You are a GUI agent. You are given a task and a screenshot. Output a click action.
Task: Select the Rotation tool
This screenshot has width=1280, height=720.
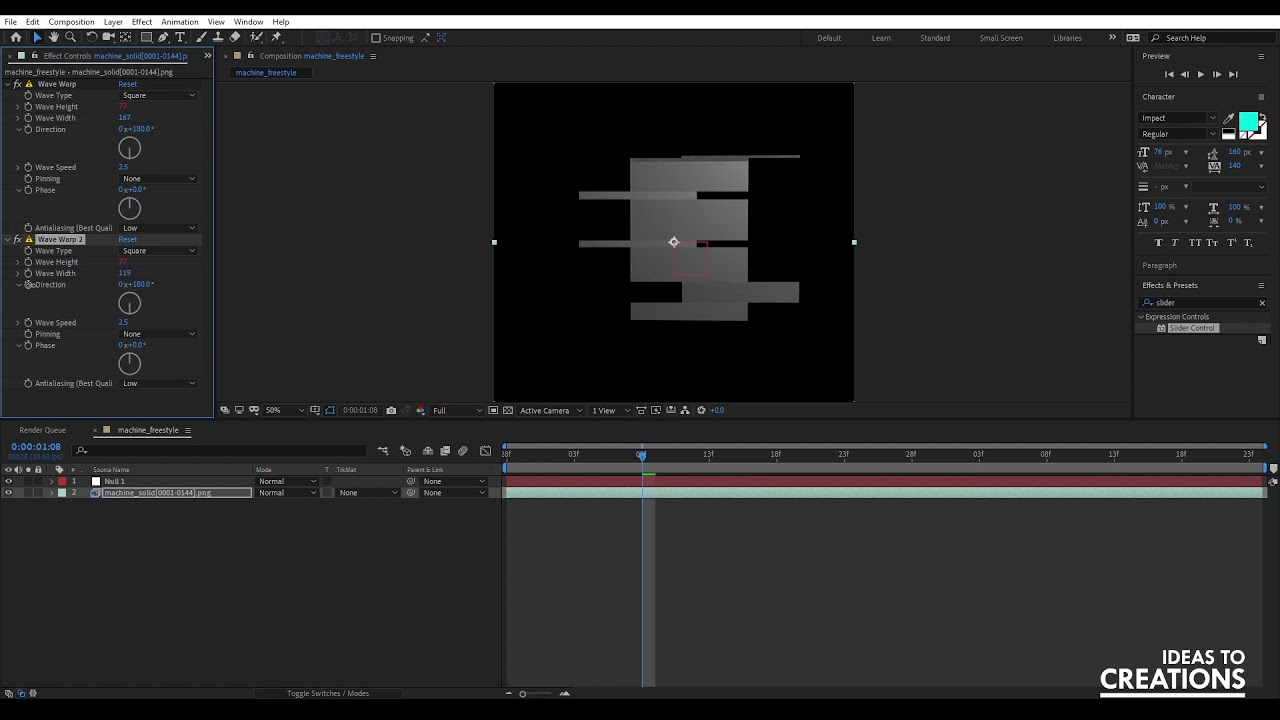(92, 37)
